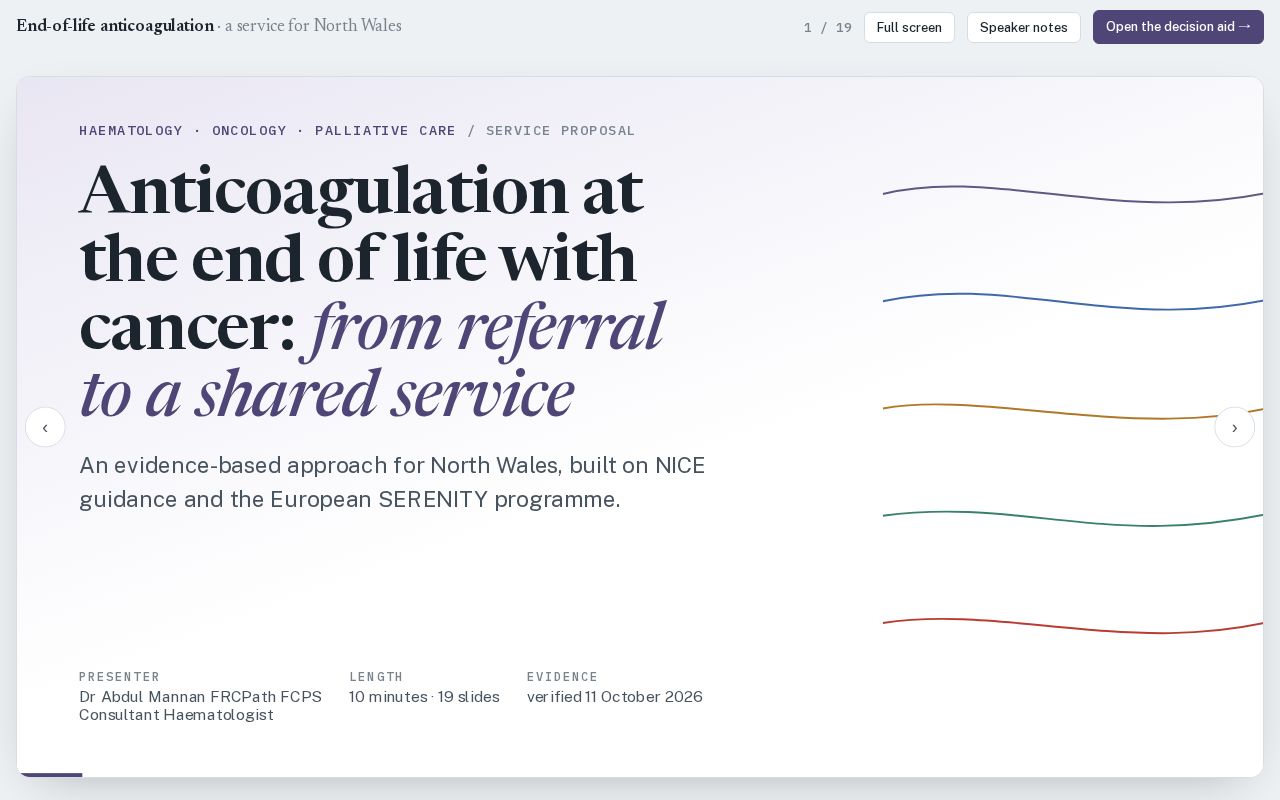Show the Speaker notes
1280x800 pixels.
click(1023, 27)
